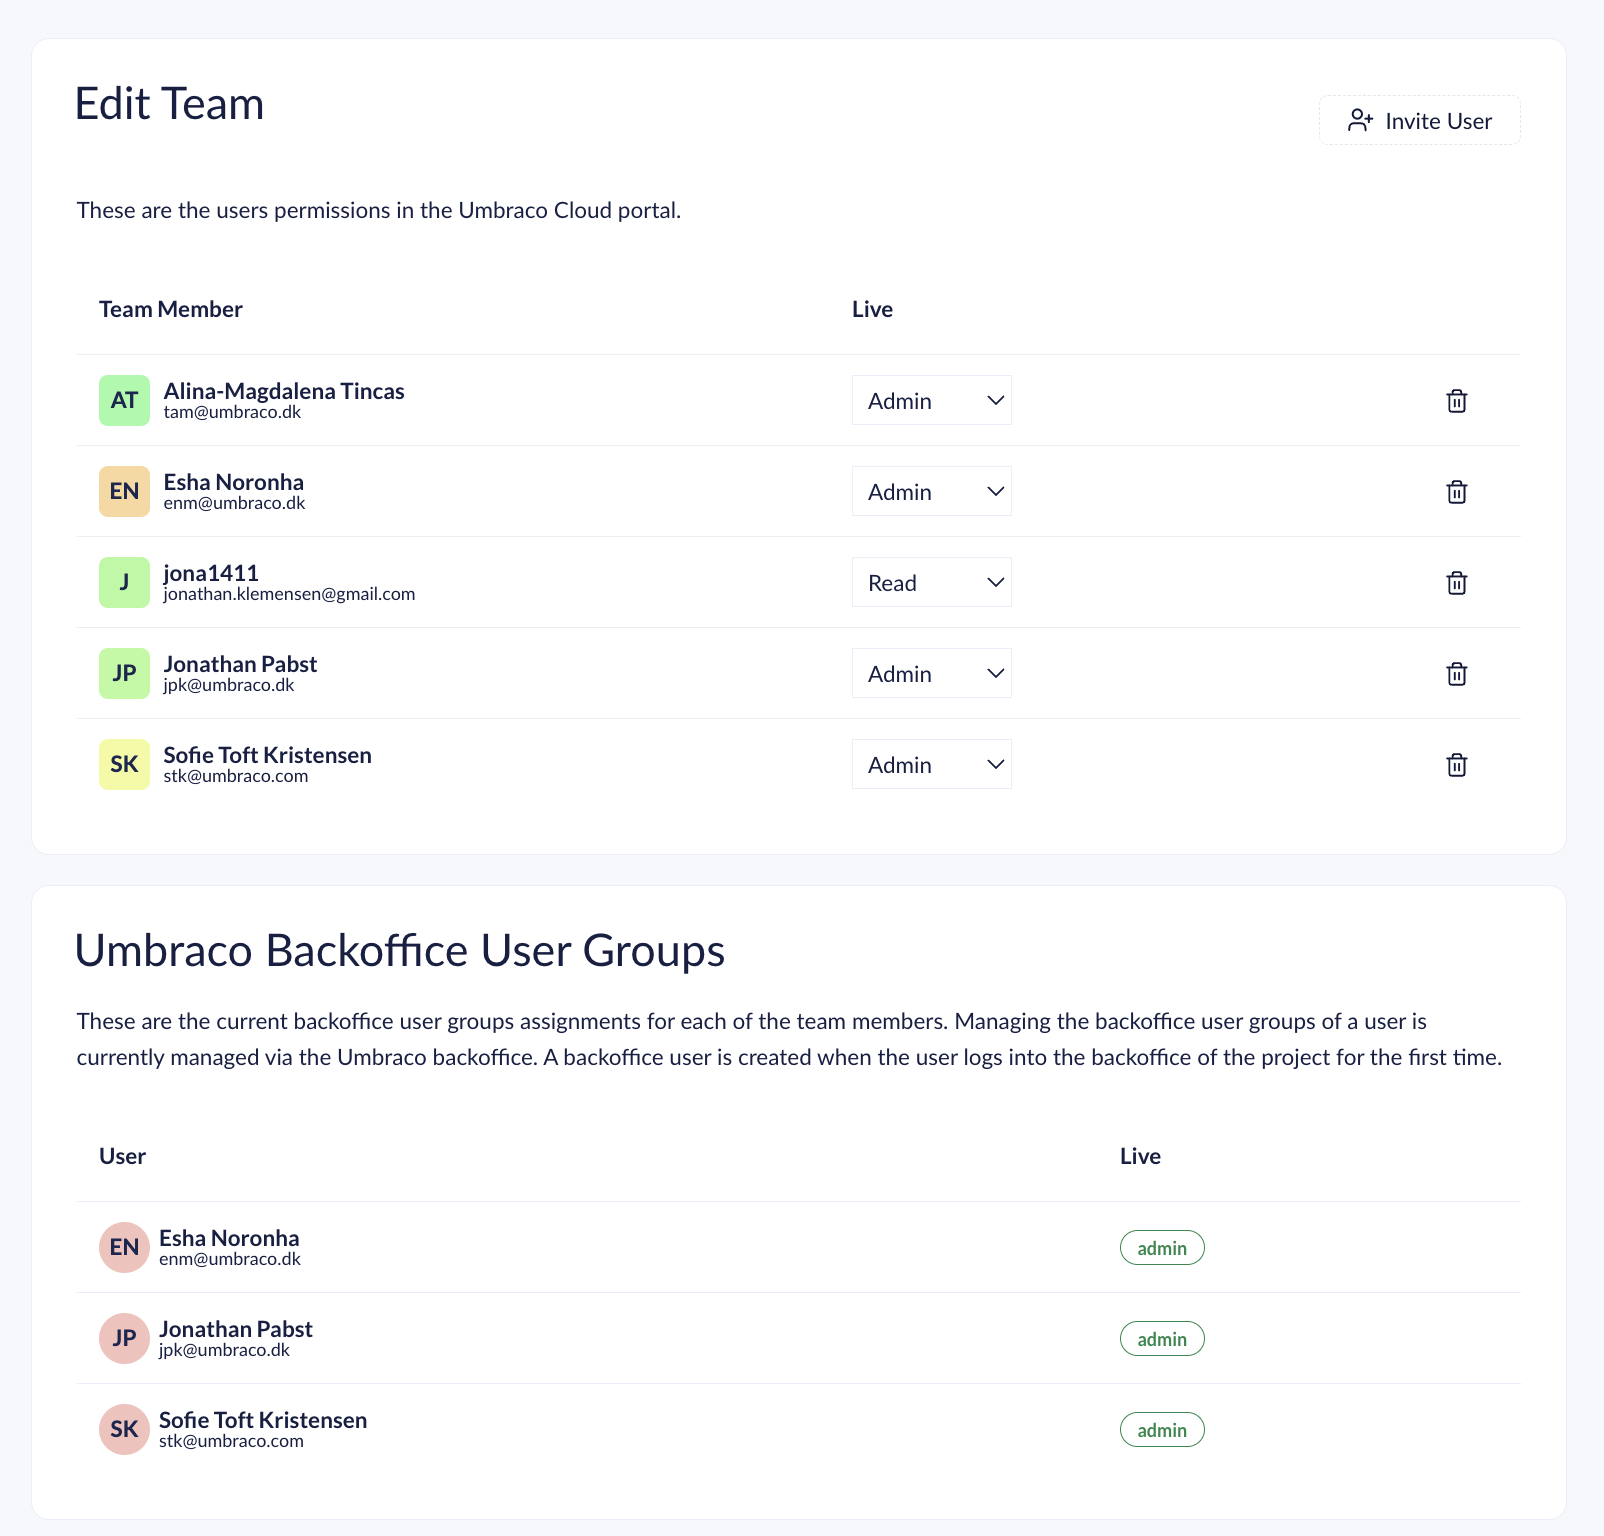Viewport: 1604px width, 1536px height.
Task: Delete Alina-Magdalena Tincas from the team
Action: [x=1456, y=401]
